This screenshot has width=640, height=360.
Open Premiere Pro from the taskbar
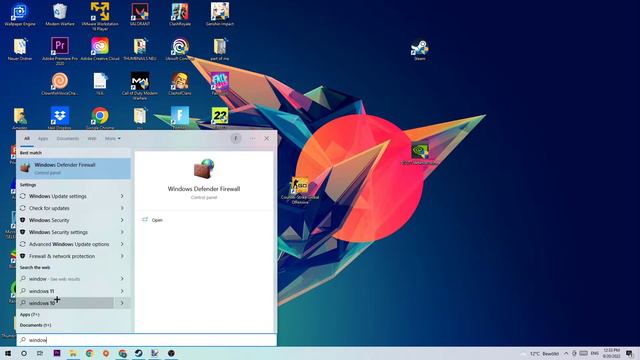[x=57, y=353]
